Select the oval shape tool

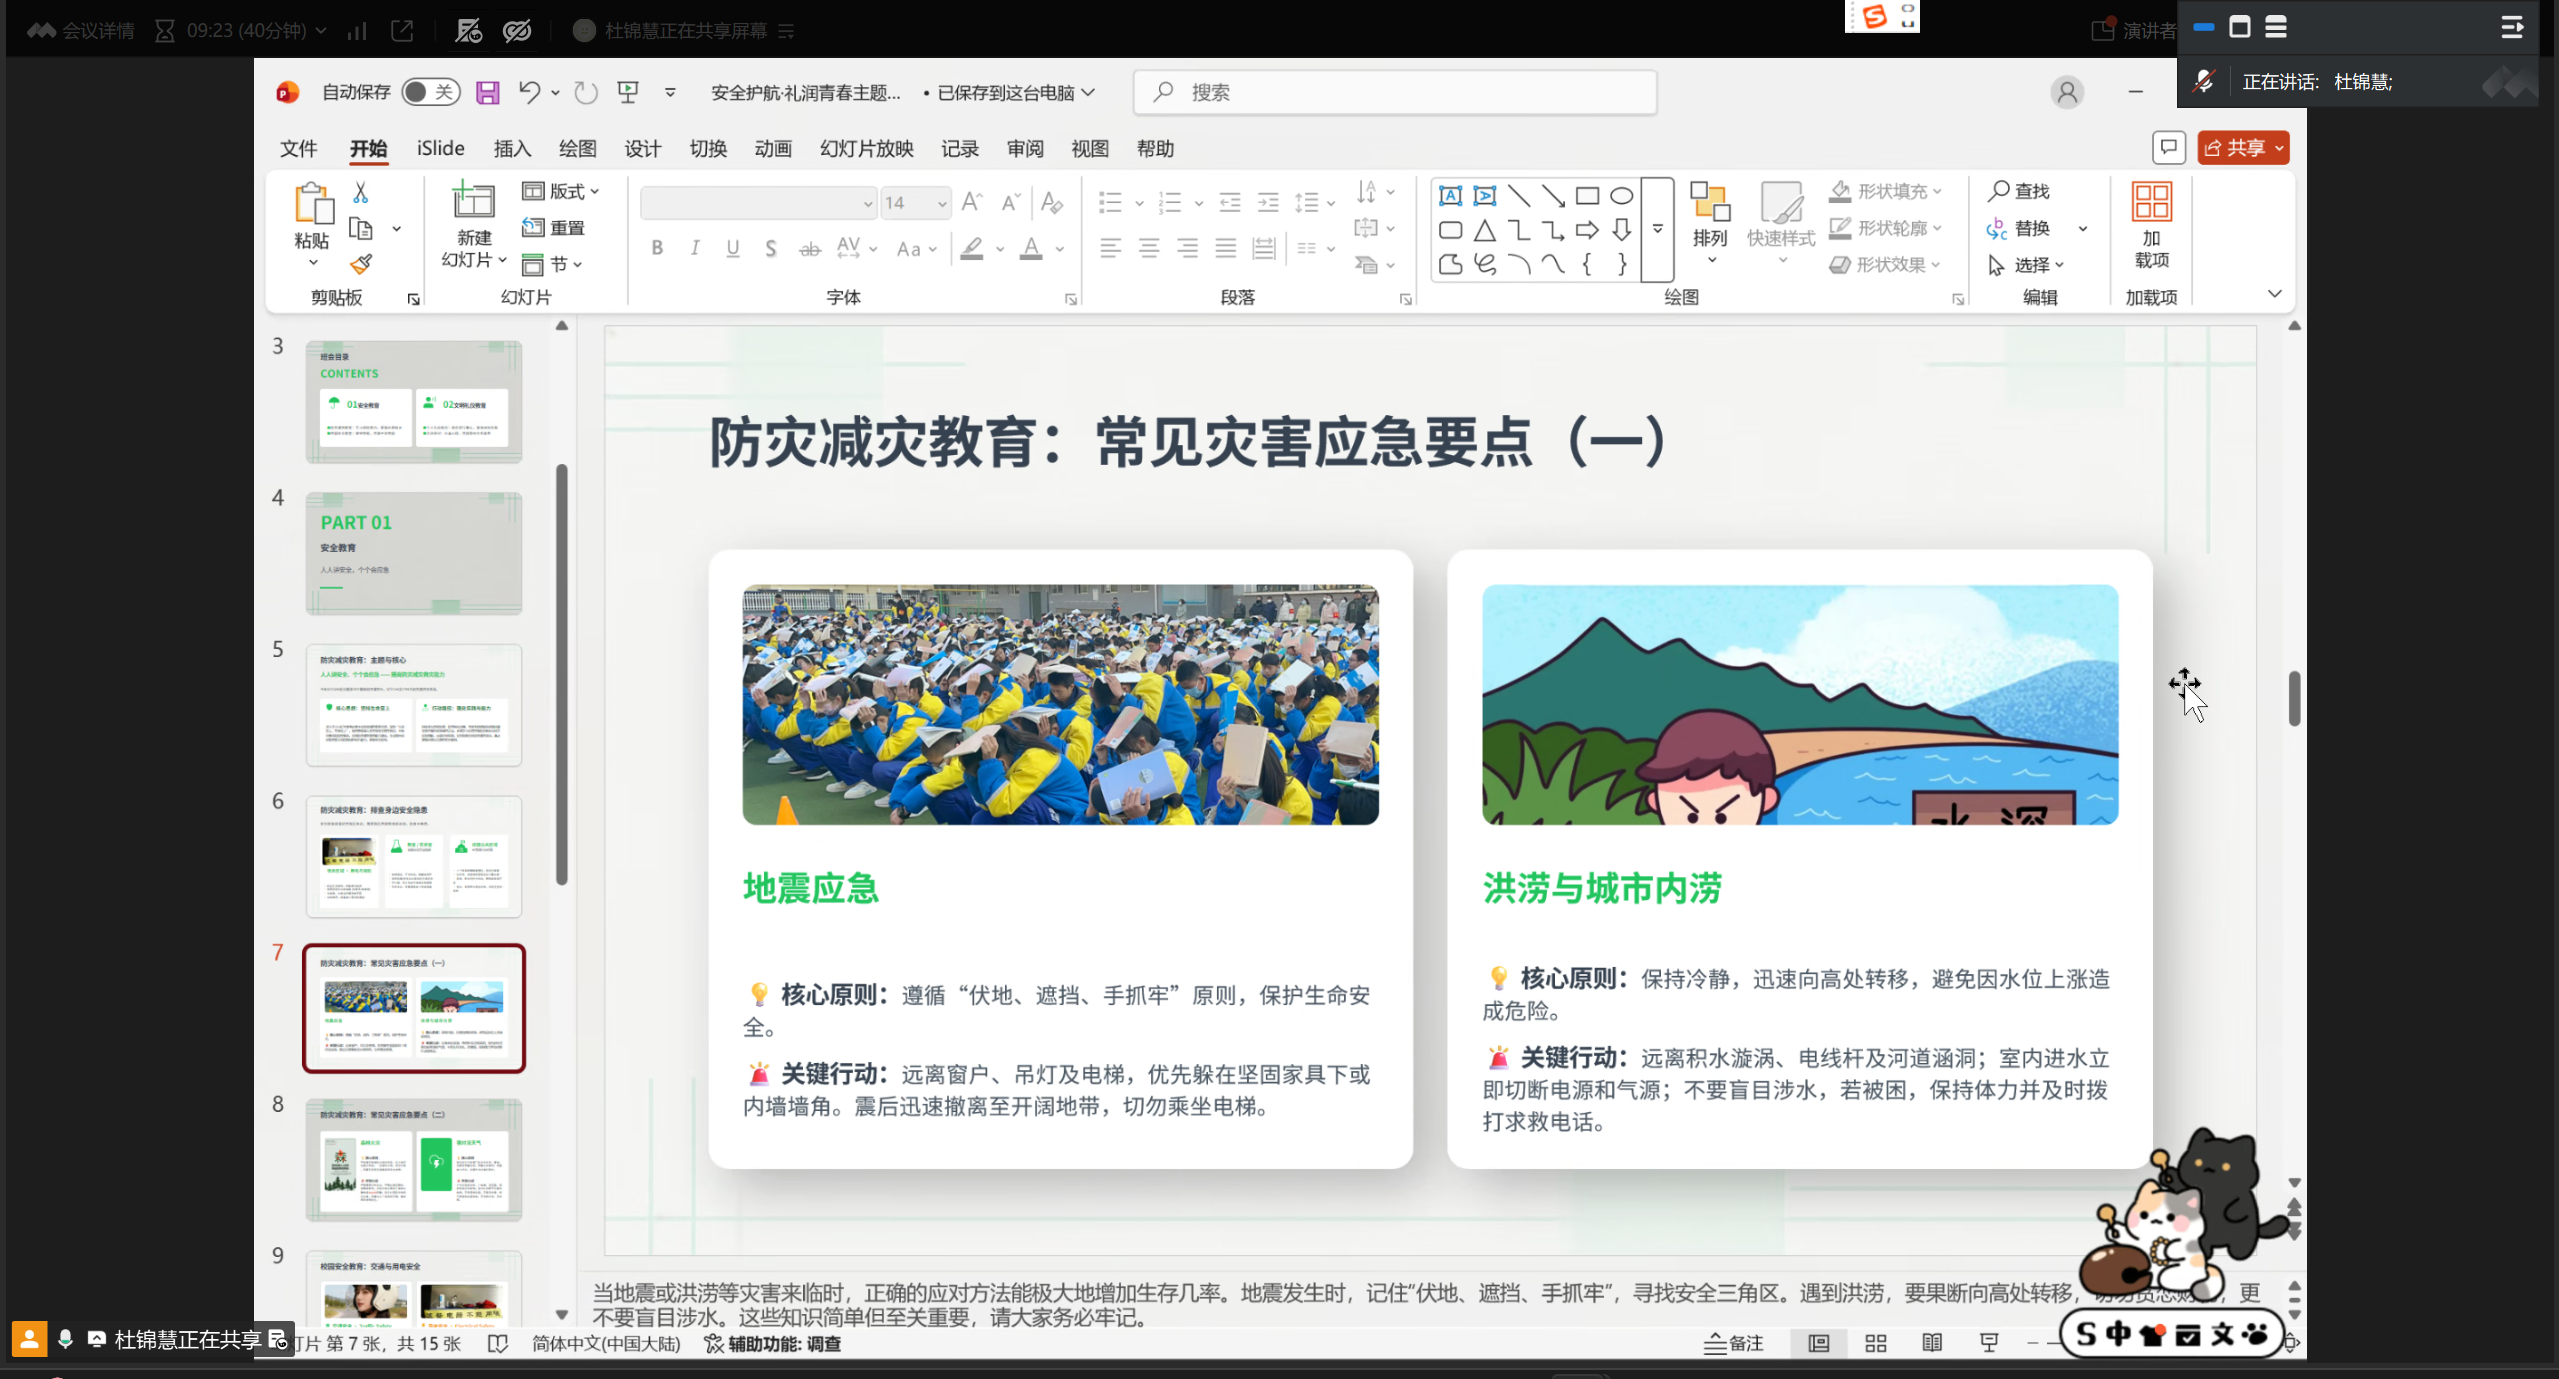pyautogui.click(x=1621, y=196)
